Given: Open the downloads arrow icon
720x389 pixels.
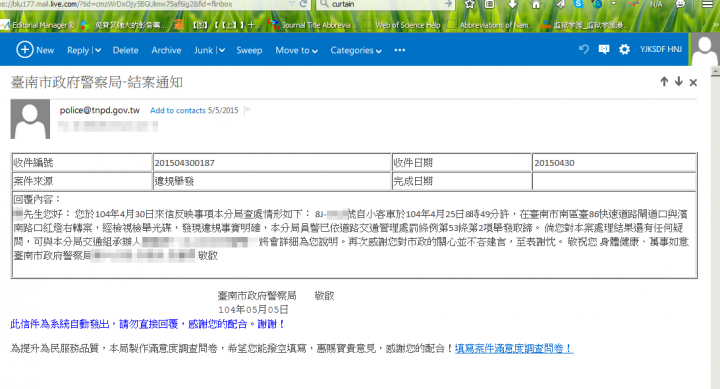Looking at the screenshot, I should point(512,4).
